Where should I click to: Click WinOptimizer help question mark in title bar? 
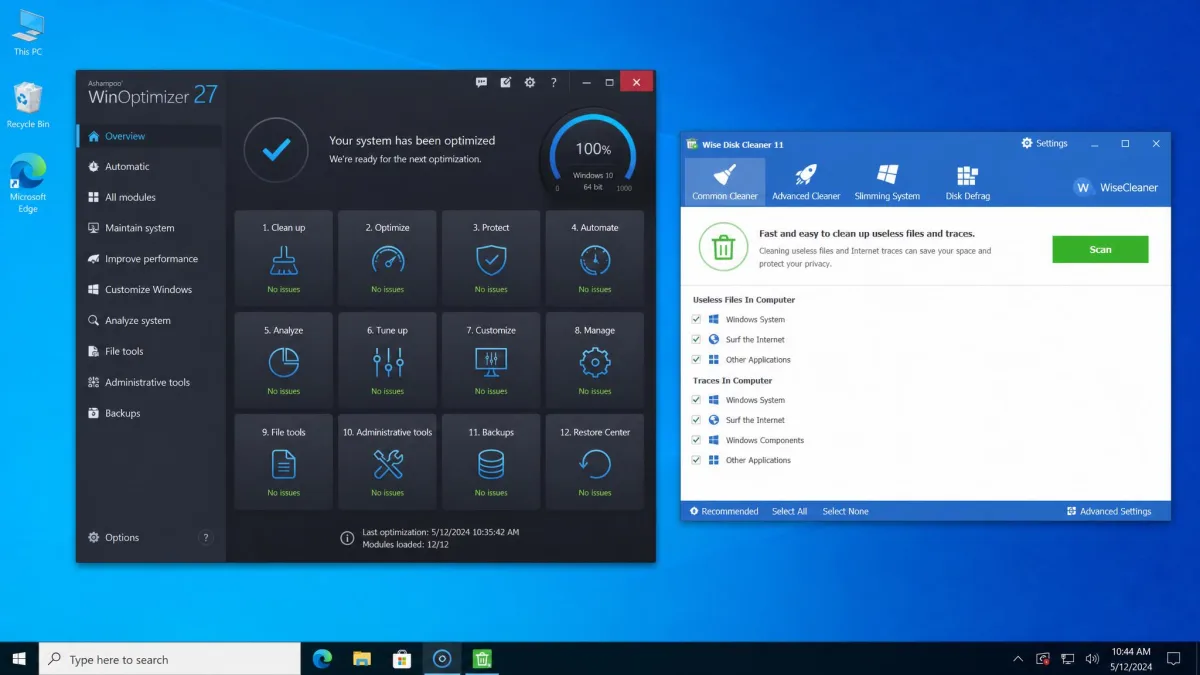(x=554, y=83)
